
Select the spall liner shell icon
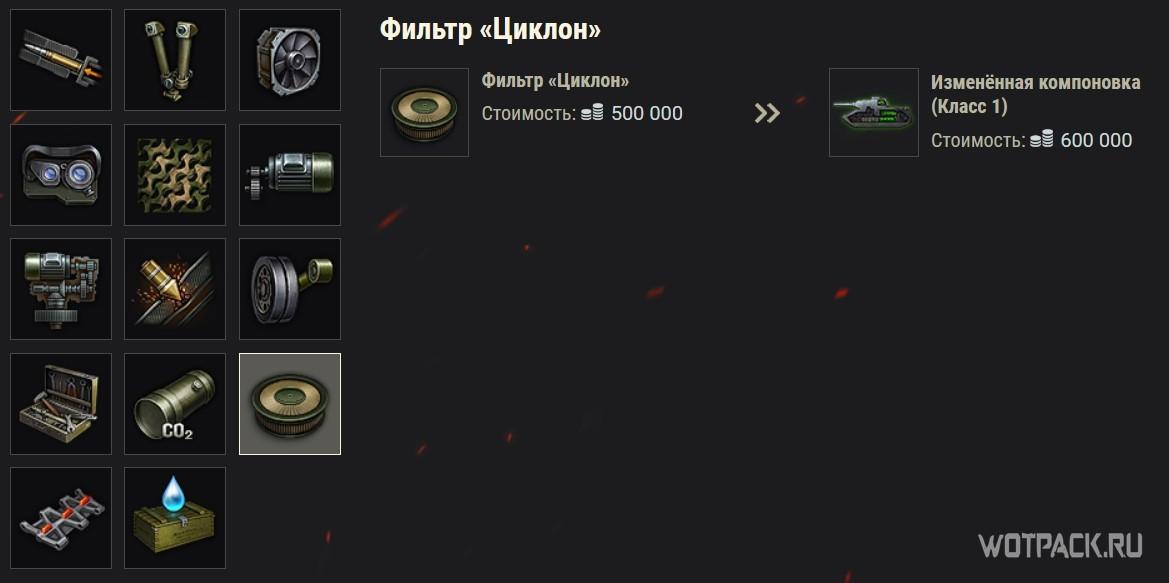[174, 289]
